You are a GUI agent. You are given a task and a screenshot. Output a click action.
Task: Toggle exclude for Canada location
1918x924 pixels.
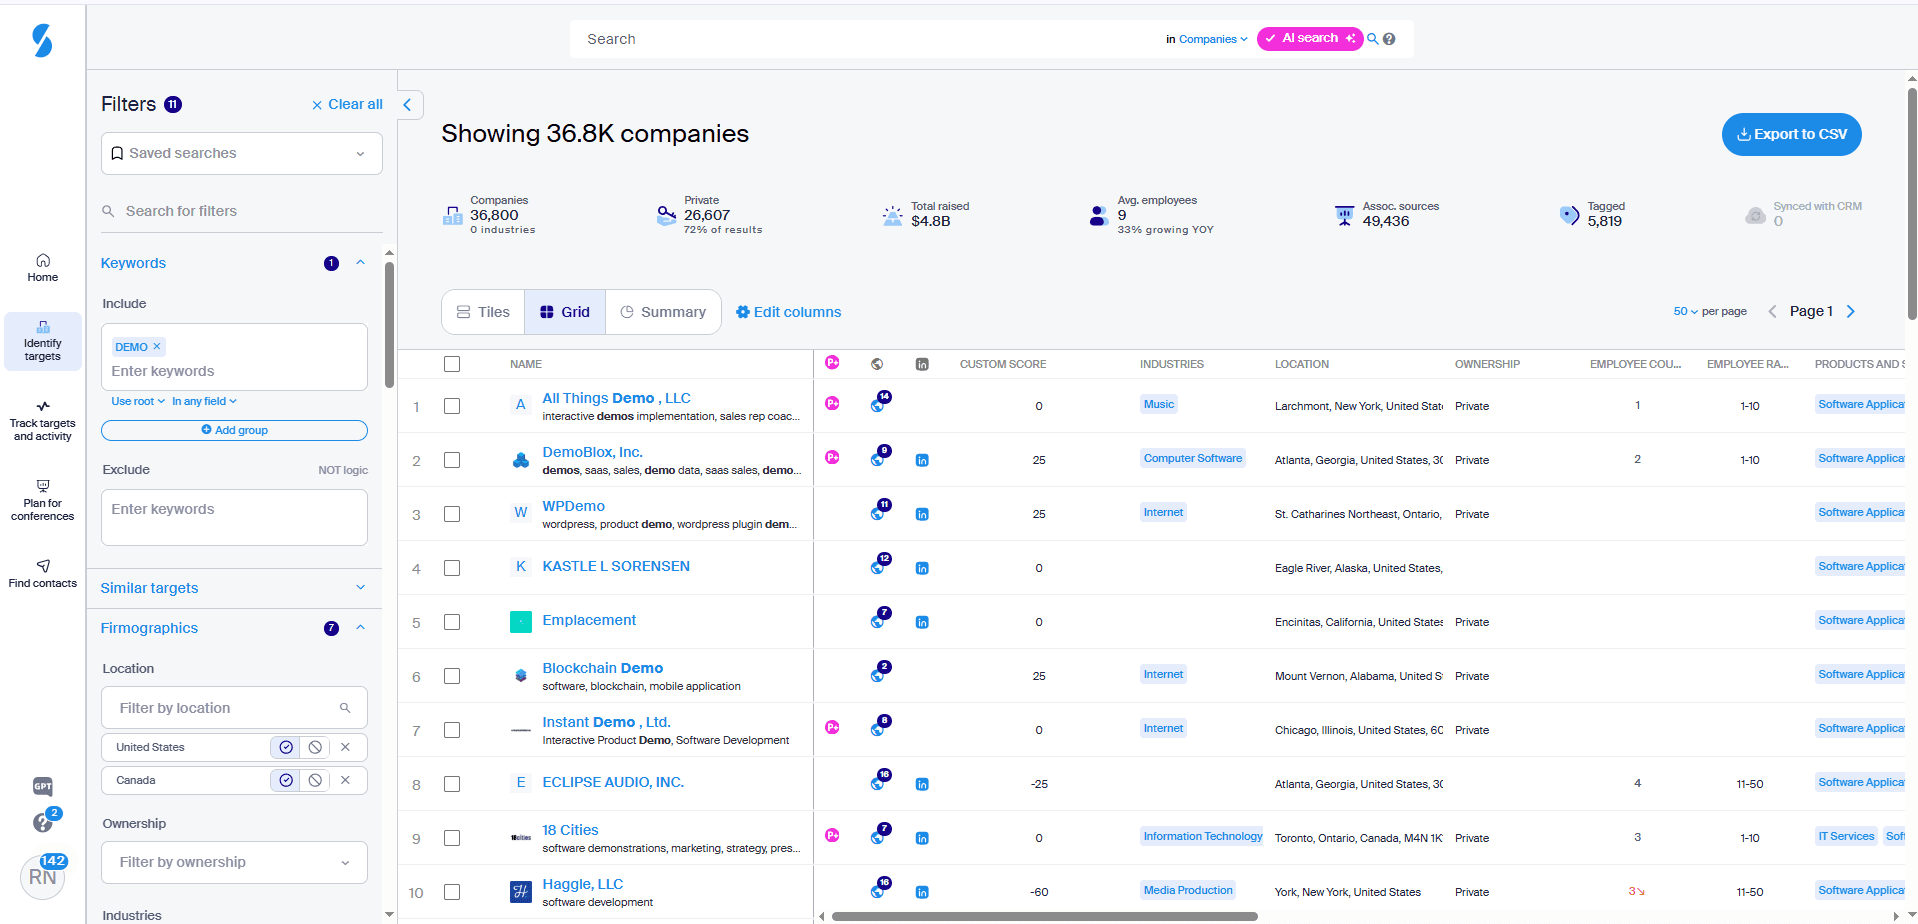click(315, 780)
